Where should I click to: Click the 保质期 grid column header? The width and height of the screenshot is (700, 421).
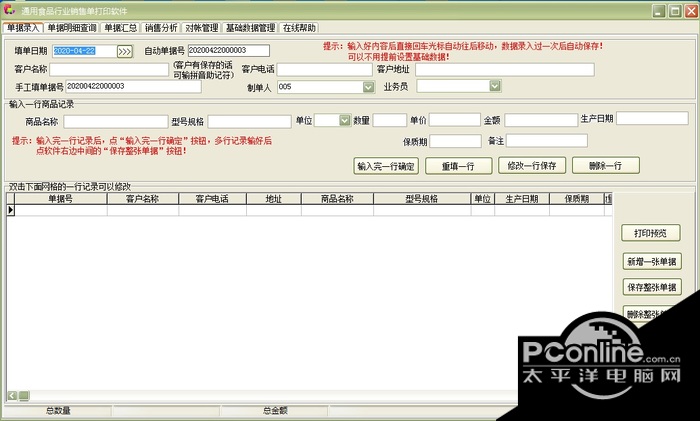point(577,199)
